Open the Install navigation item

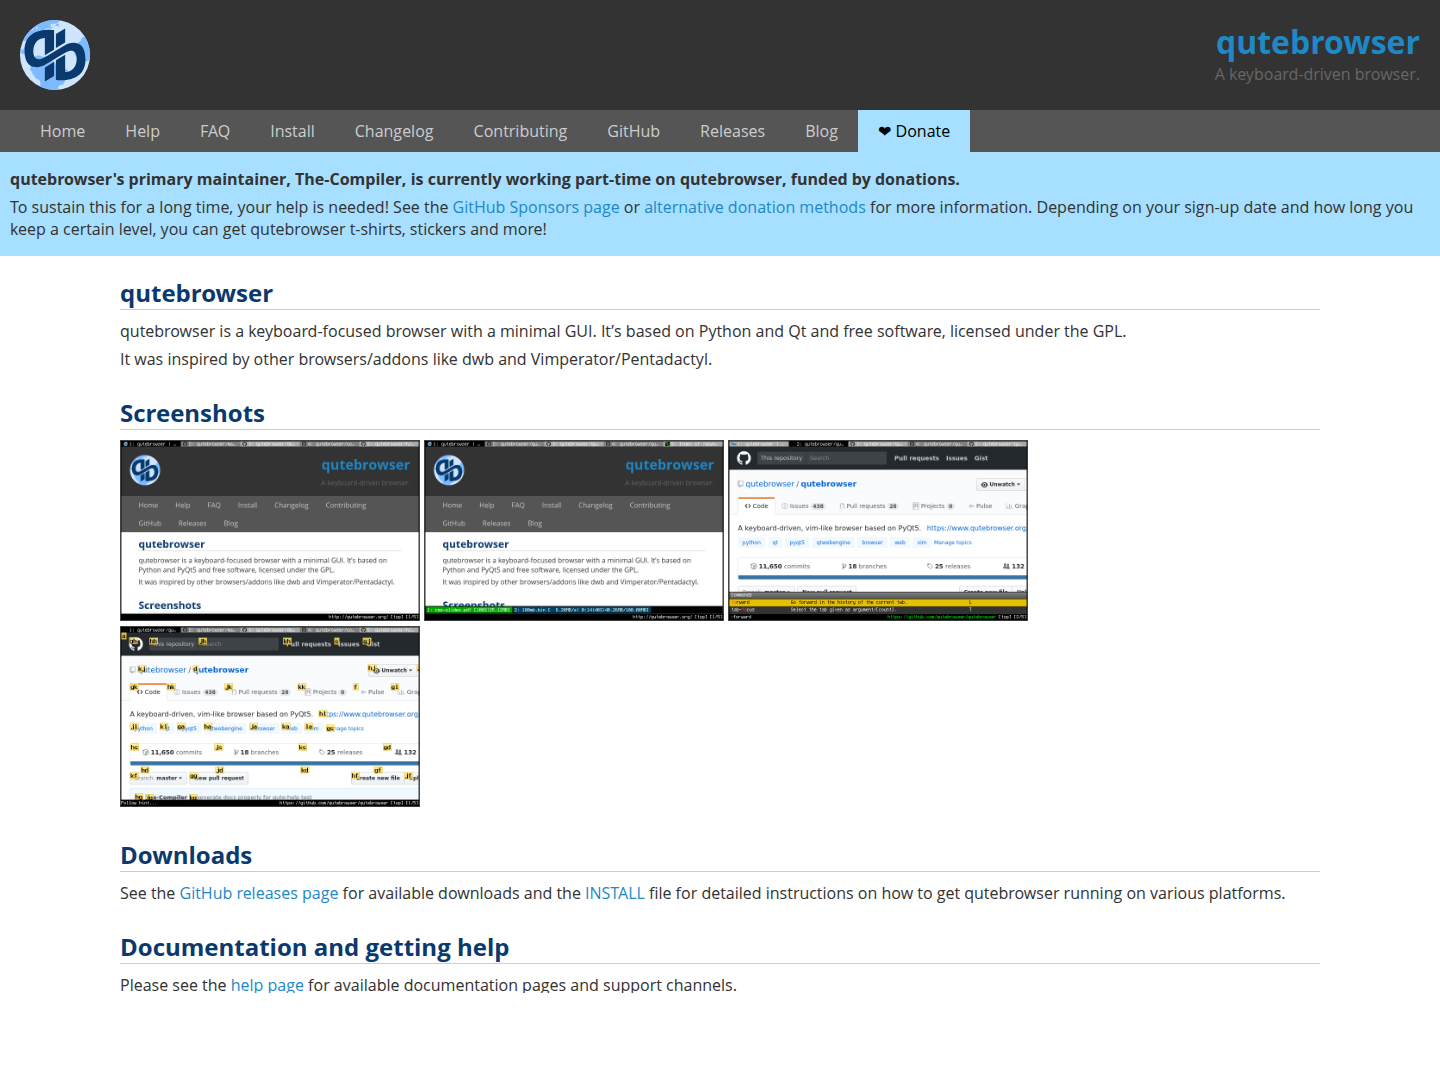click(x=292, y=131)
